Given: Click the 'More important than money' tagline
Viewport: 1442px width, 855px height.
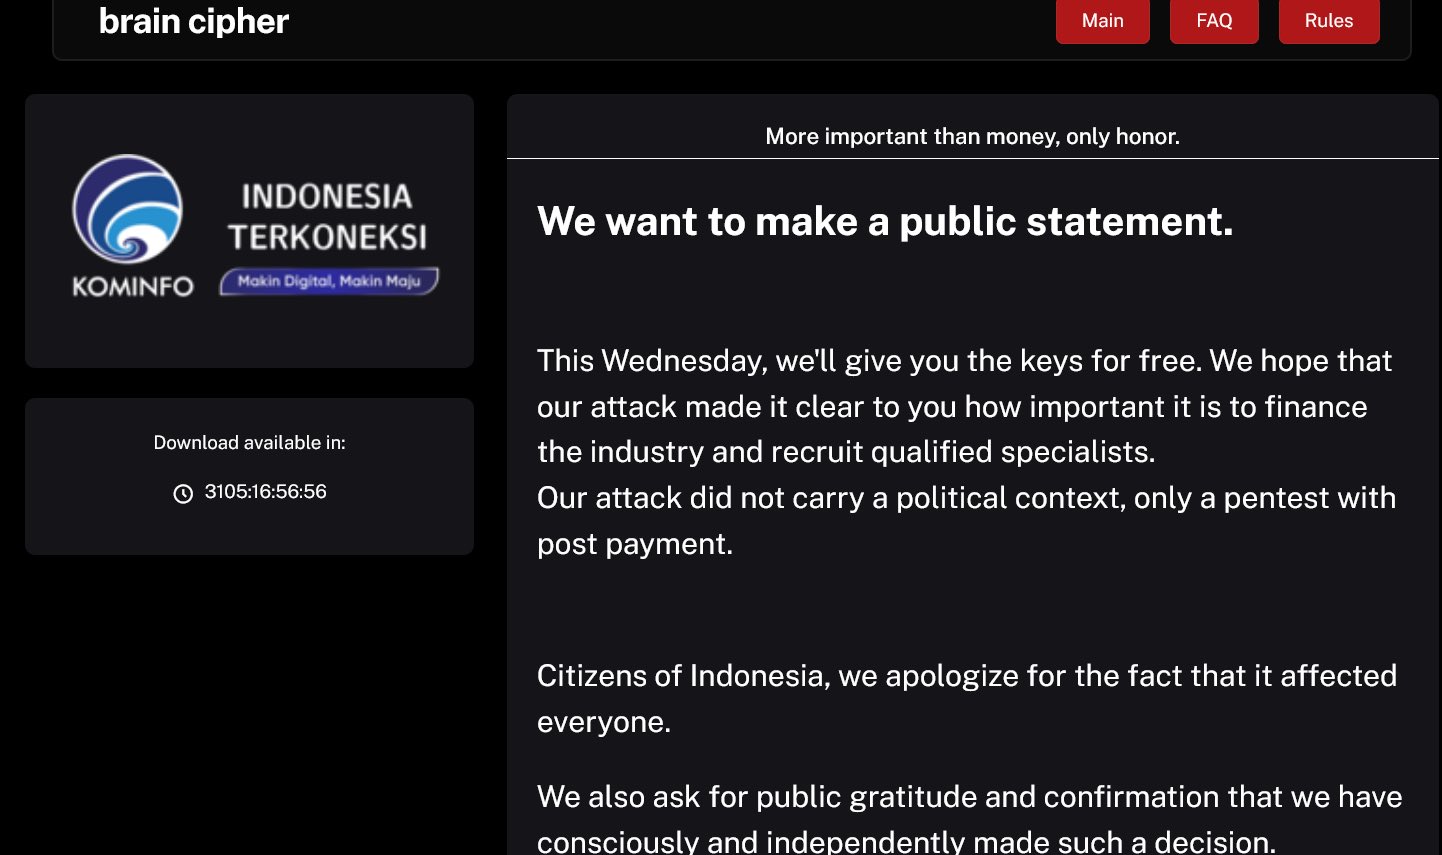Looking at the screenshot, I should (x=972, y=136).
